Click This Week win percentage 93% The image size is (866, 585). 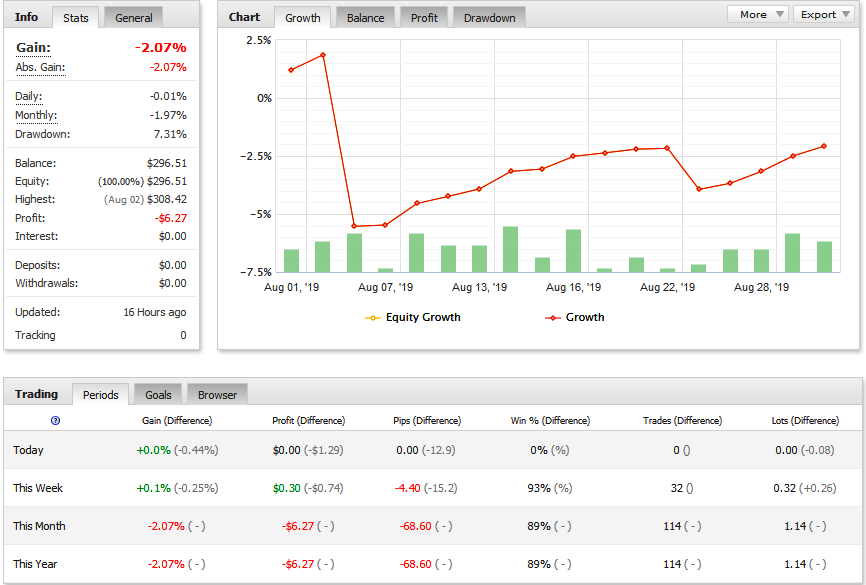[x=538, y=488]
